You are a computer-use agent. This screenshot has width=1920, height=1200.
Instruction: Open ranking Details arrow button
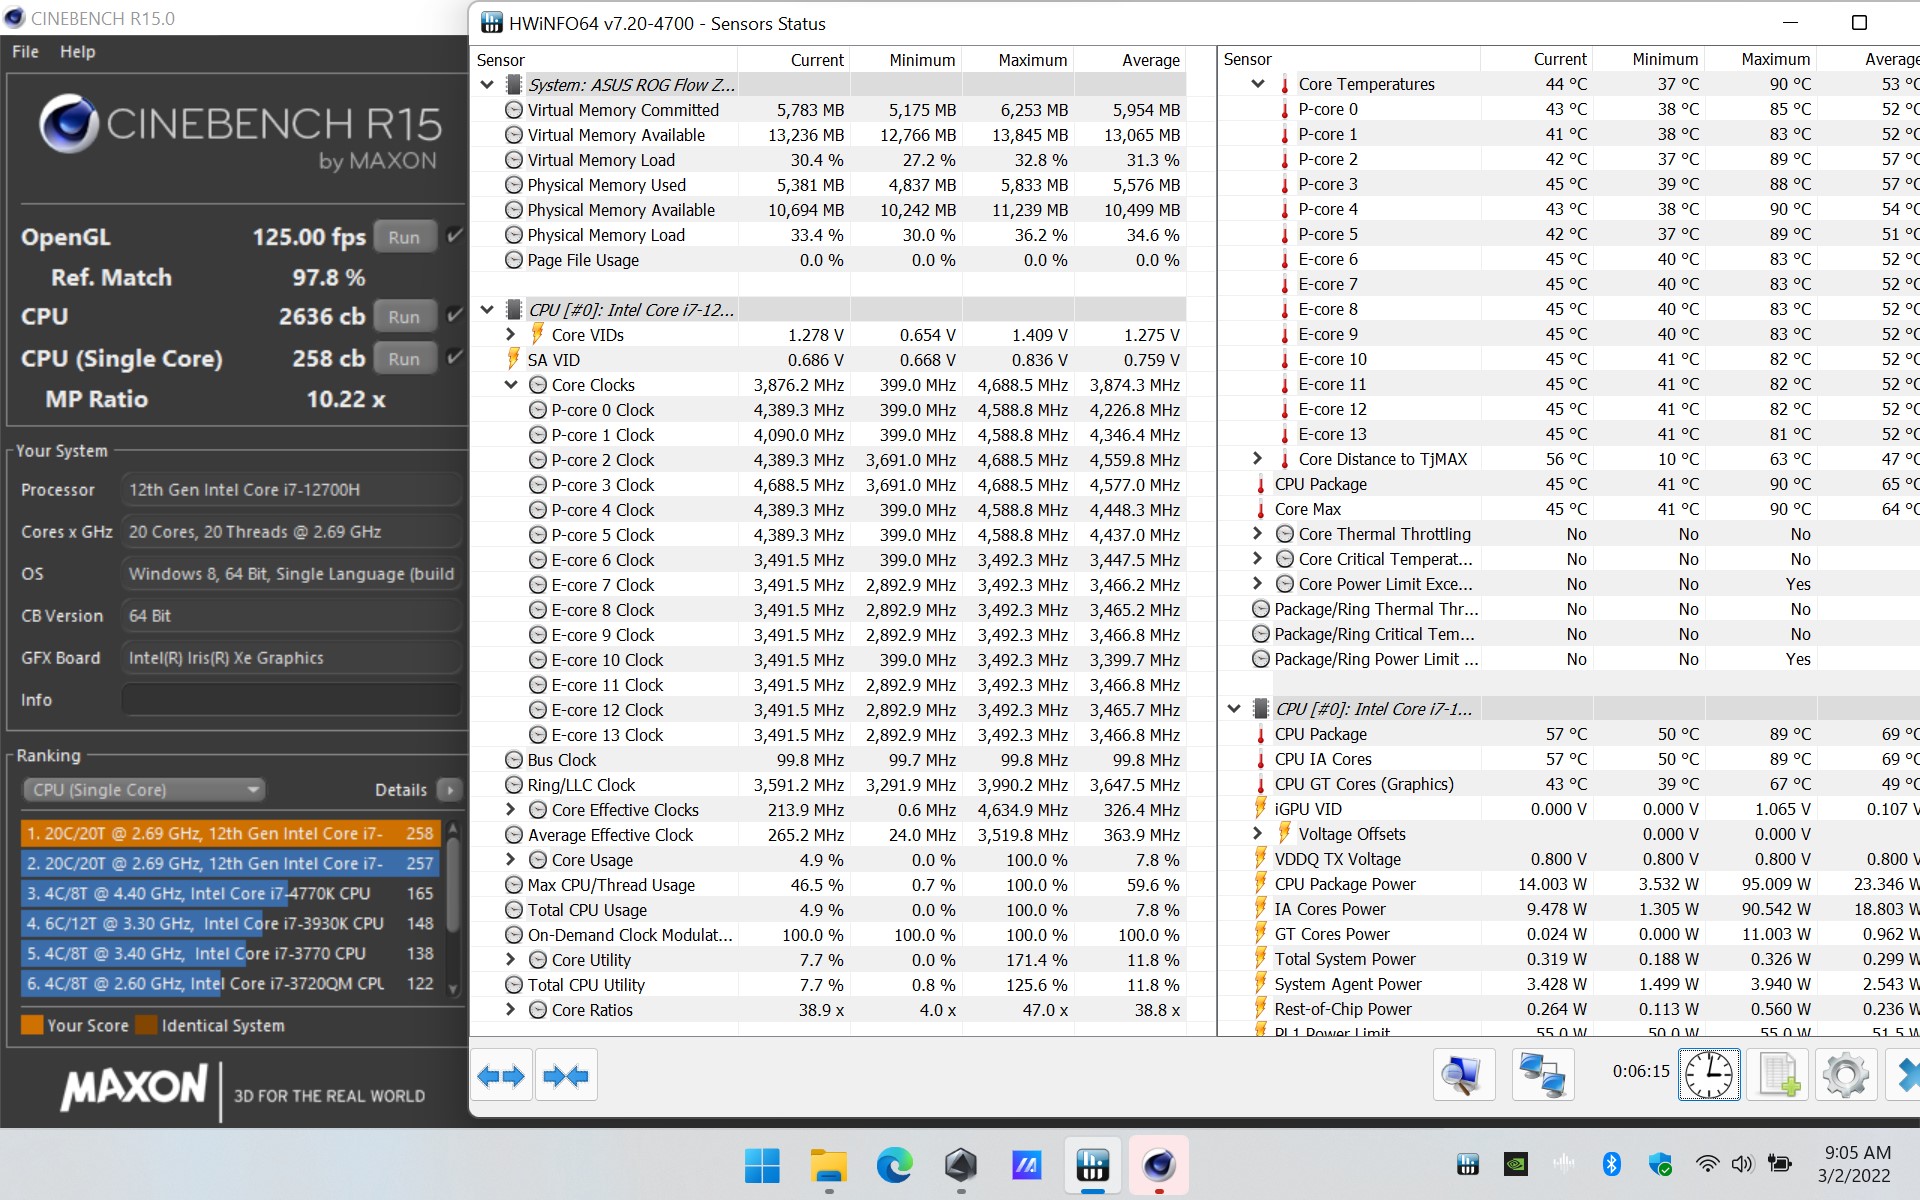(450, 790)
